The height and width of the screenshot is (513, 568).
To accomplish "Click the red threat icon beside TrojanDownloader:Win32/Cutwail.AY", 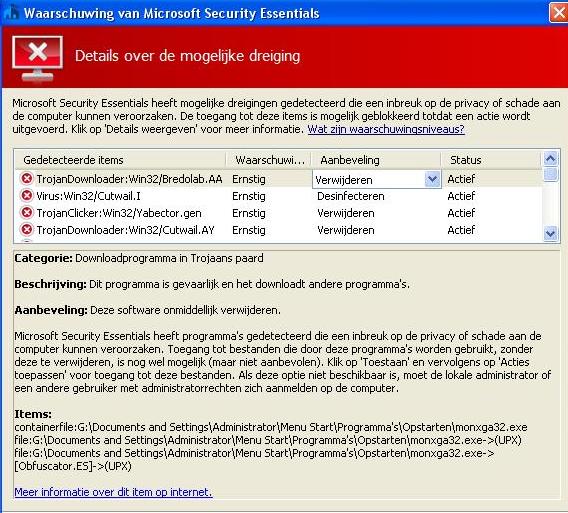I will point(26,230).
